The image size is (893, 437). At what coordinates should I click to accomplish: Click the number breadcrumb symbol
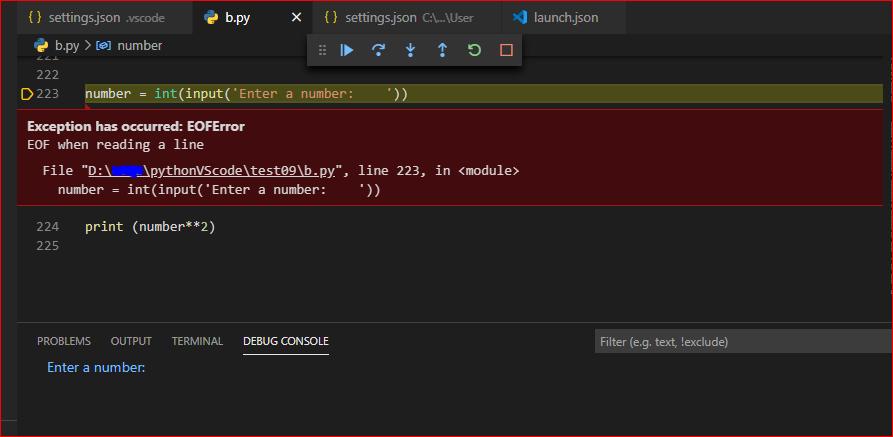point(140,46)
